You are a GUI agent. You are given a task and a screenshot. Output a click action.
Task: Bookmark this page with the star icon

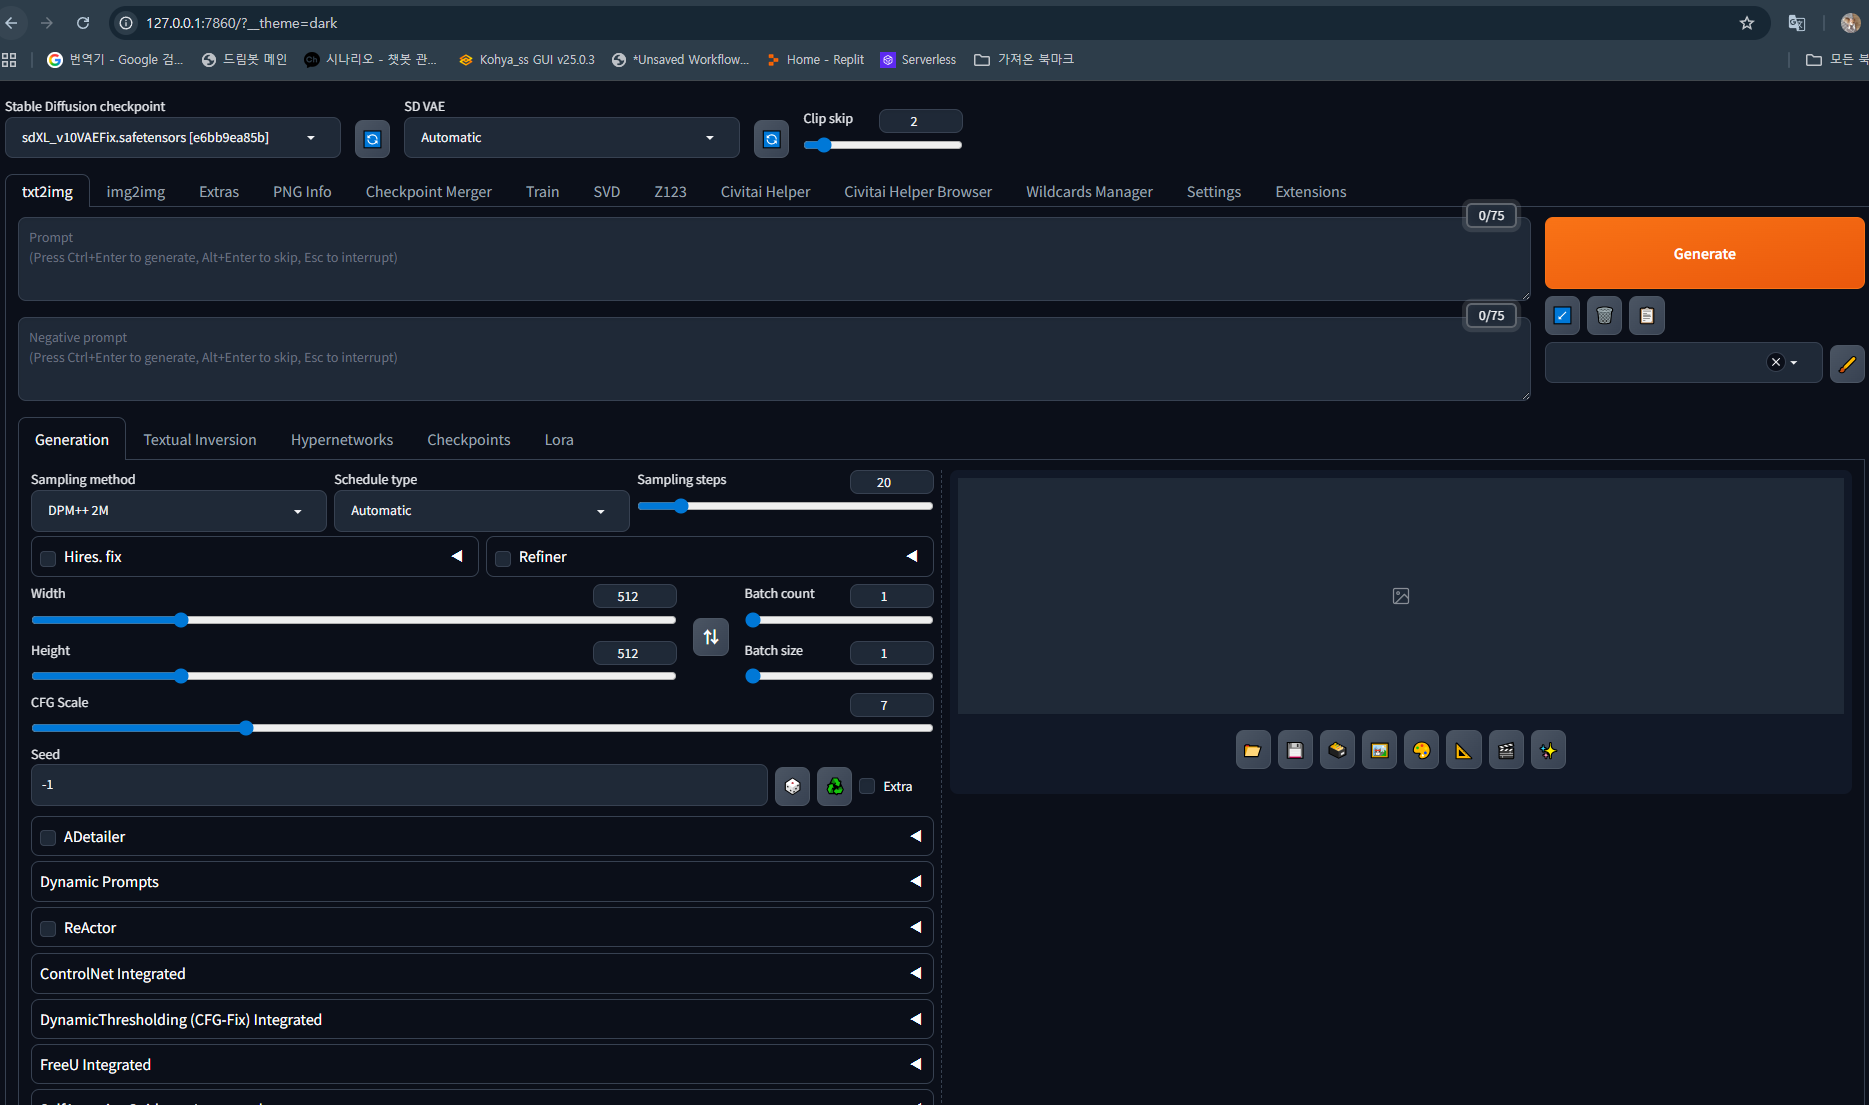pos(1747,23)
